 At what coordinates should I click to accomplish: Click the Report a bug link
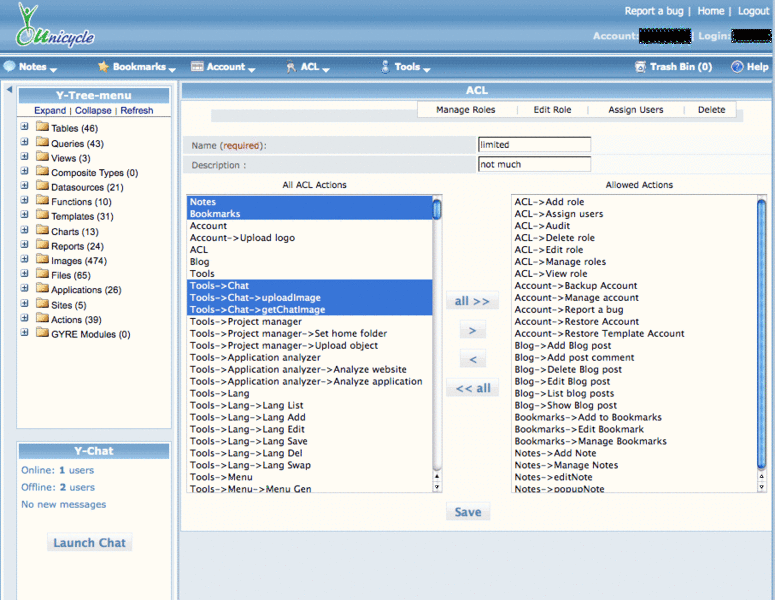click(x=654, y=11)
